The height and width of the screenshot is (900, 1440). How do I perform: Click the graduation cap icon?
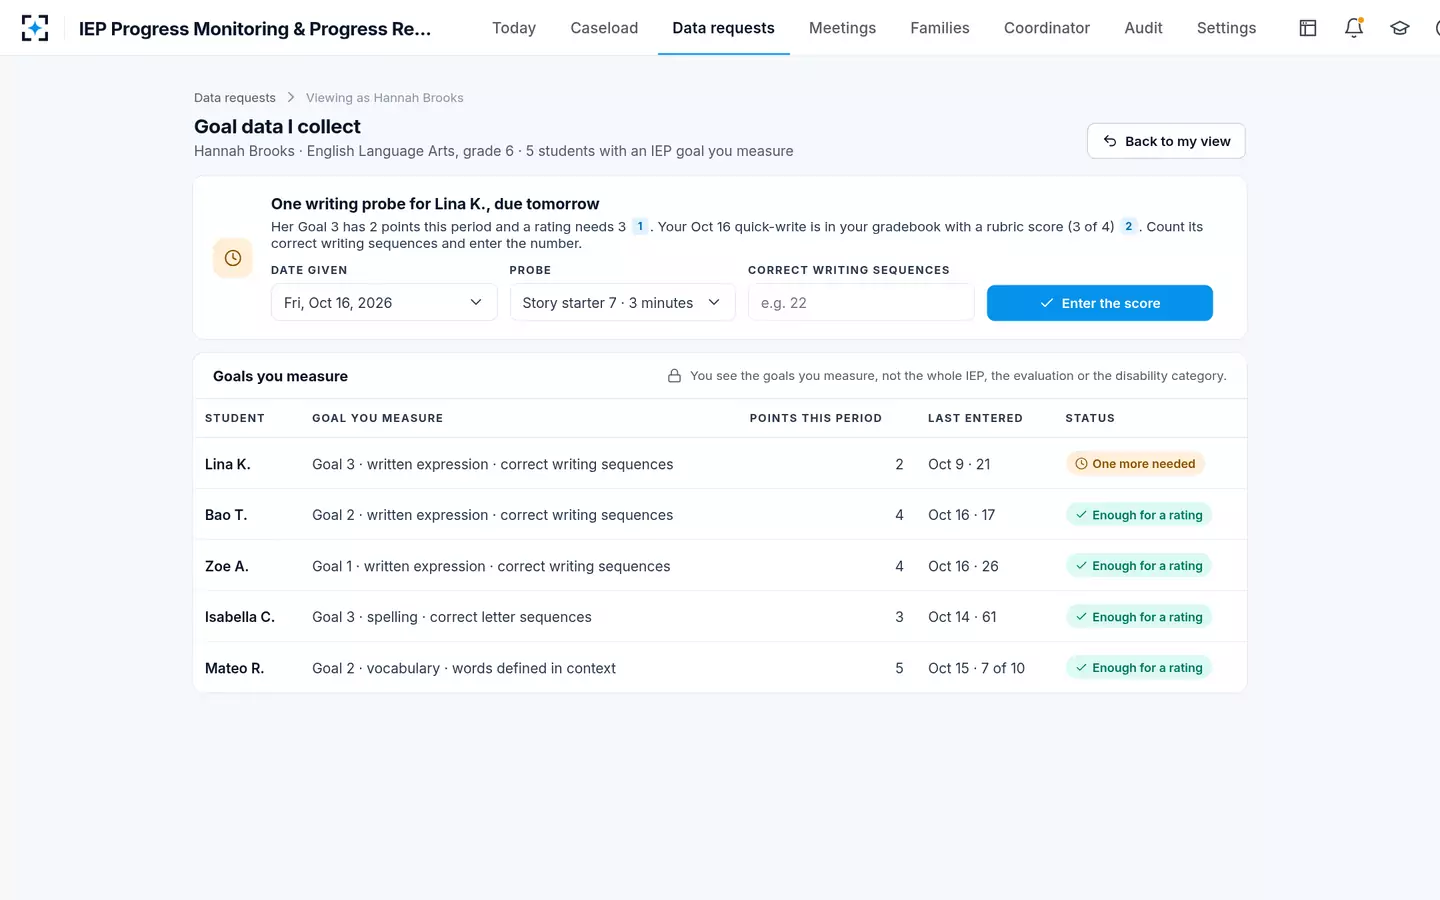pyautogui.click(x=1400, y=28)
